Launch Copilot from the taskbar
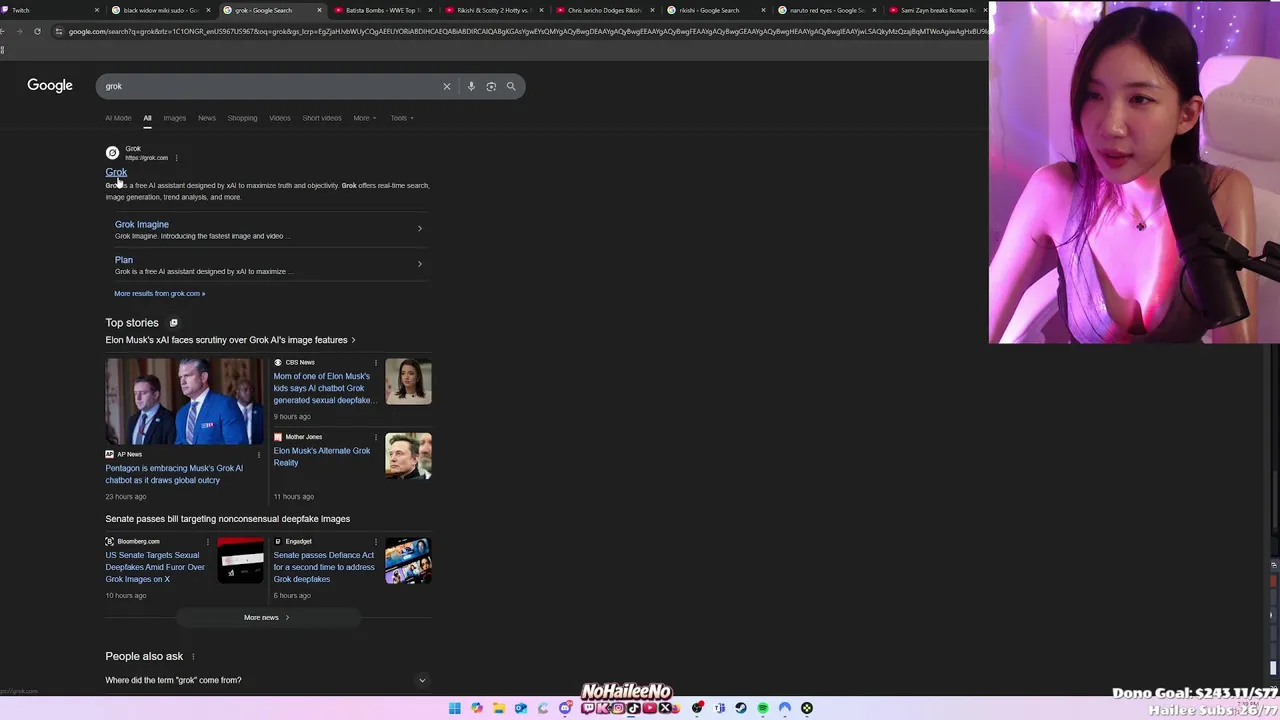 point(477,708)
